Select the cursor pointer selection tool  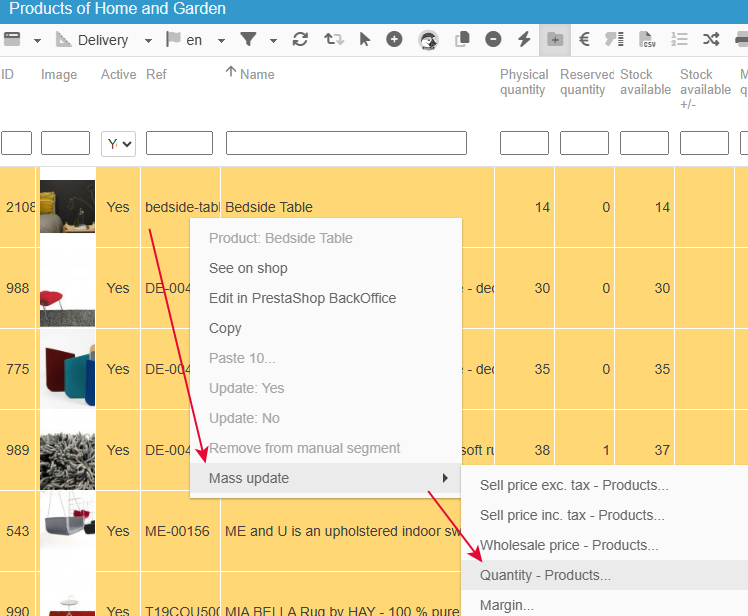coord(364,39)
